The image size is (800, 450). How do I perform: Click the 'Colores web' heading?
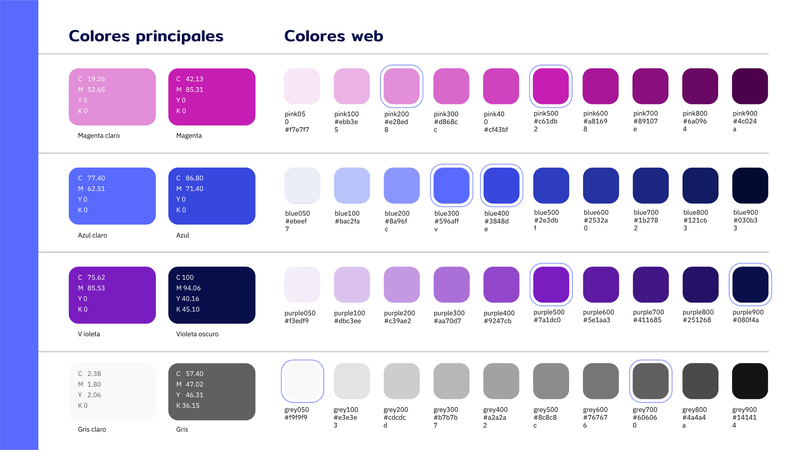(x=334, y=36)
